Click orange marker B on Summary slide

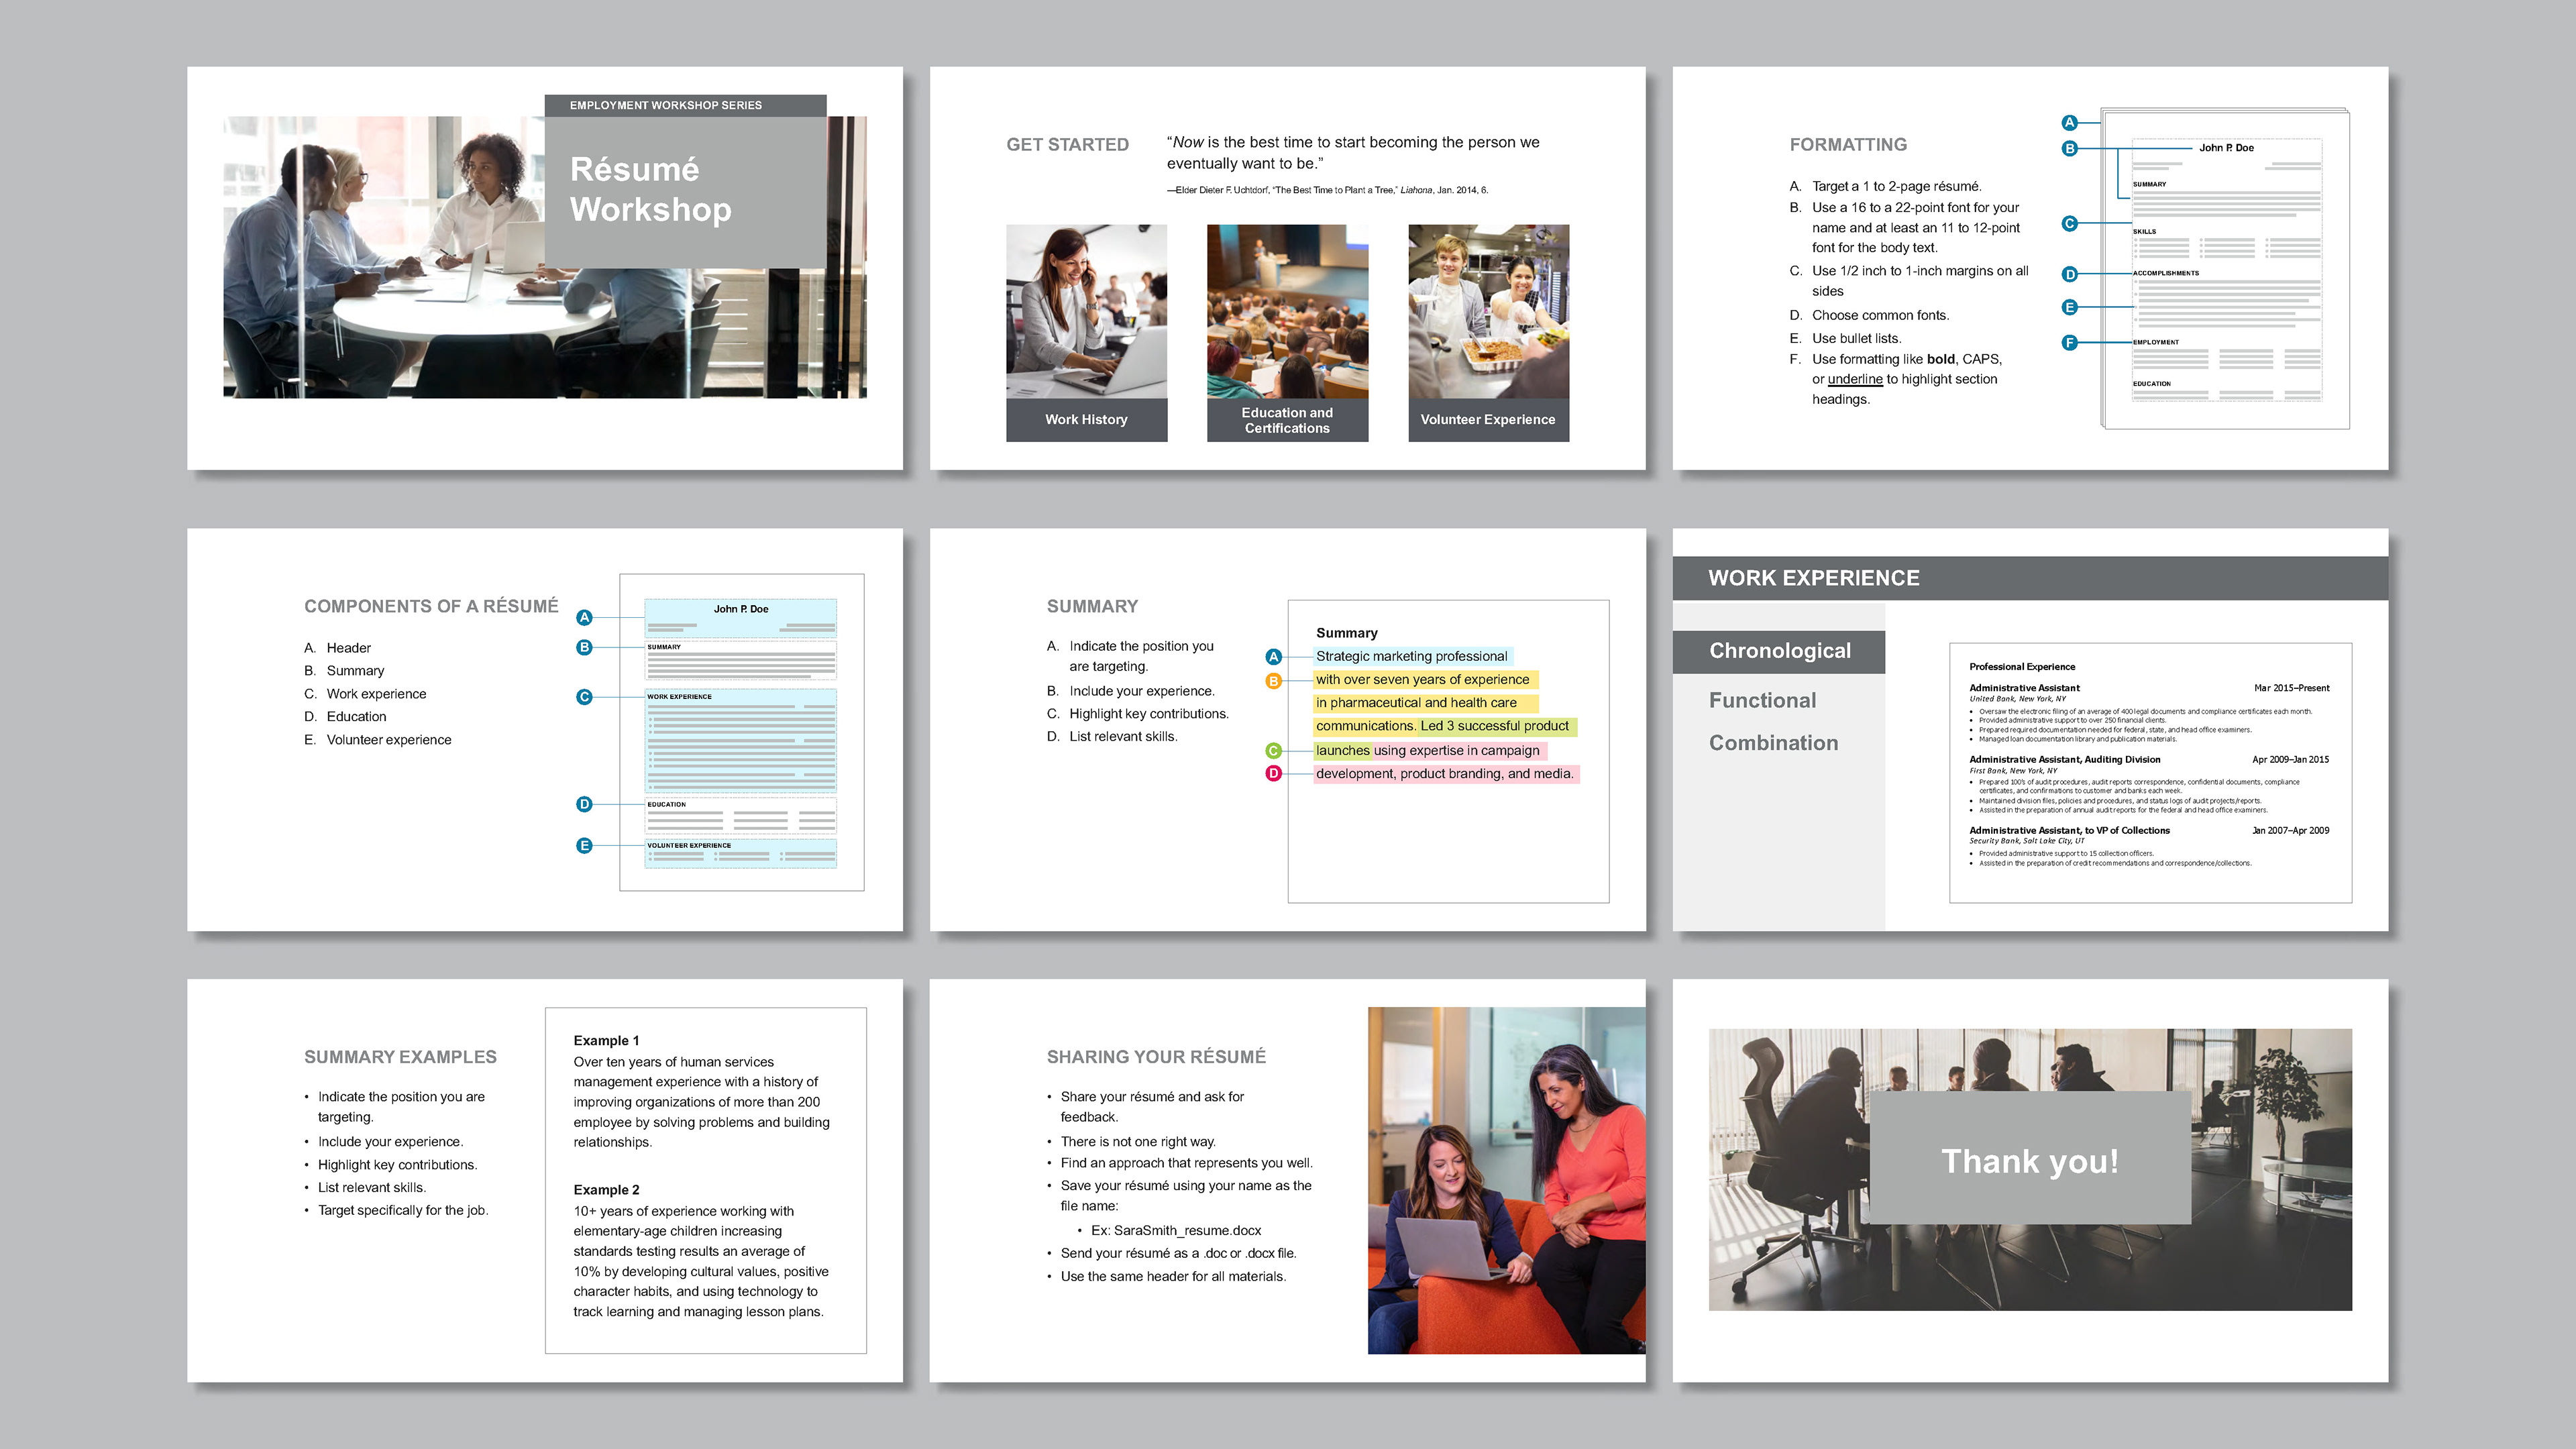[x=1273, y=681]
